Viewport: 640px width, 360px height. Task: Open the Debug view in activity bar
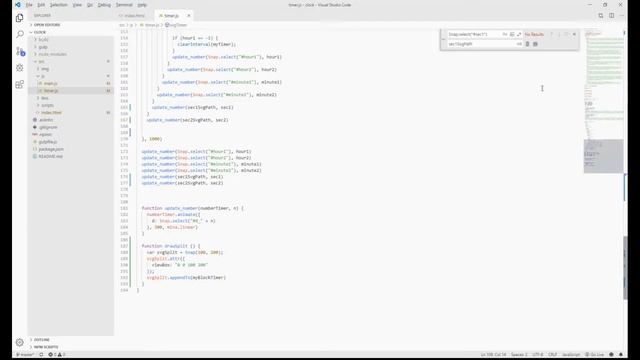coord(20,68)
